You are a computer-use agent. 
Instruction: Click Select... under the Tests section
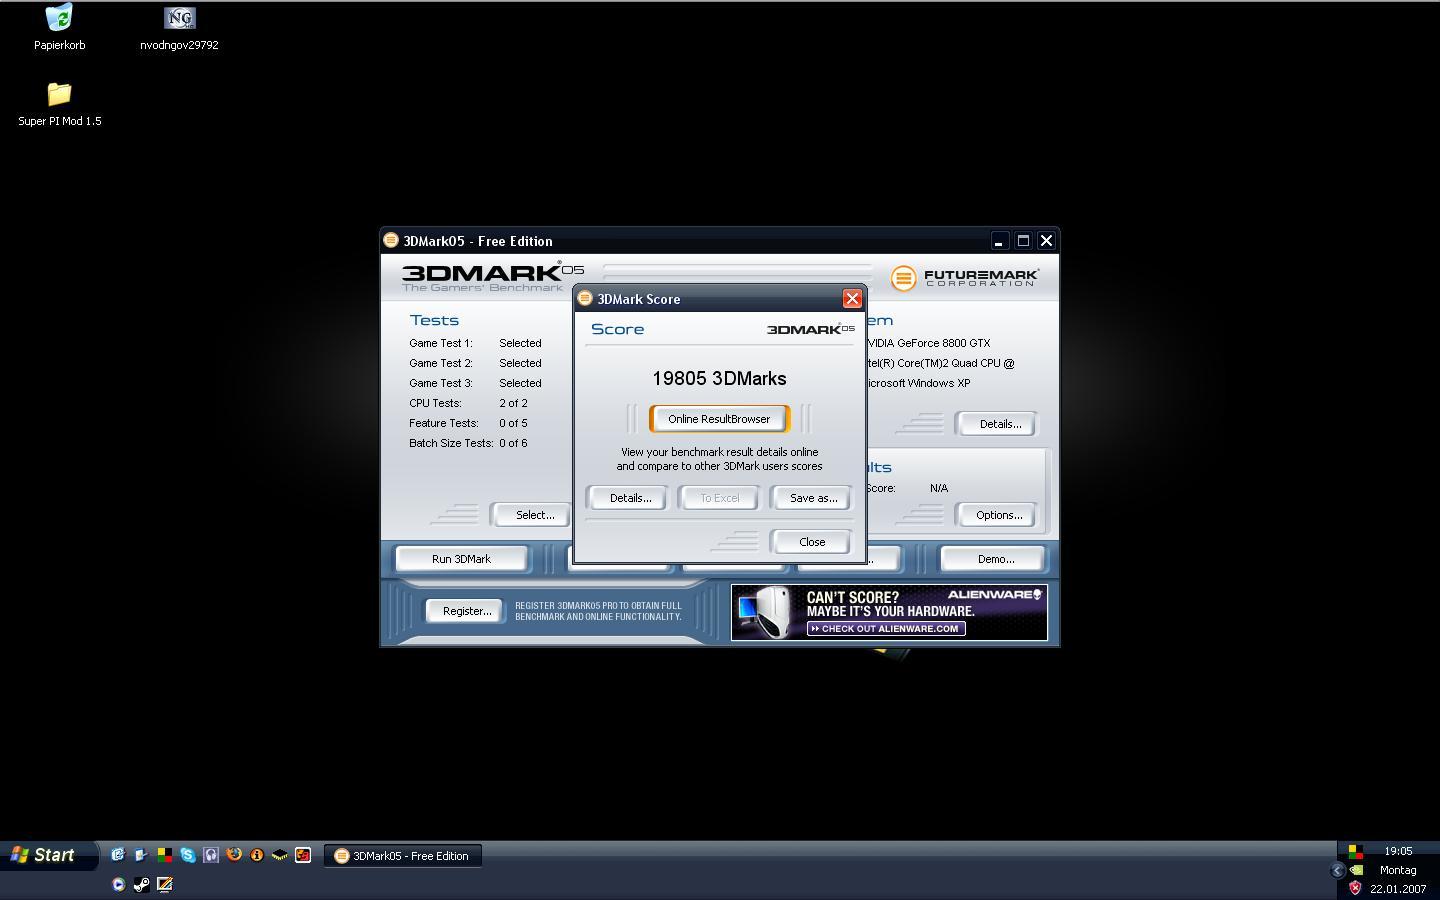534,515
